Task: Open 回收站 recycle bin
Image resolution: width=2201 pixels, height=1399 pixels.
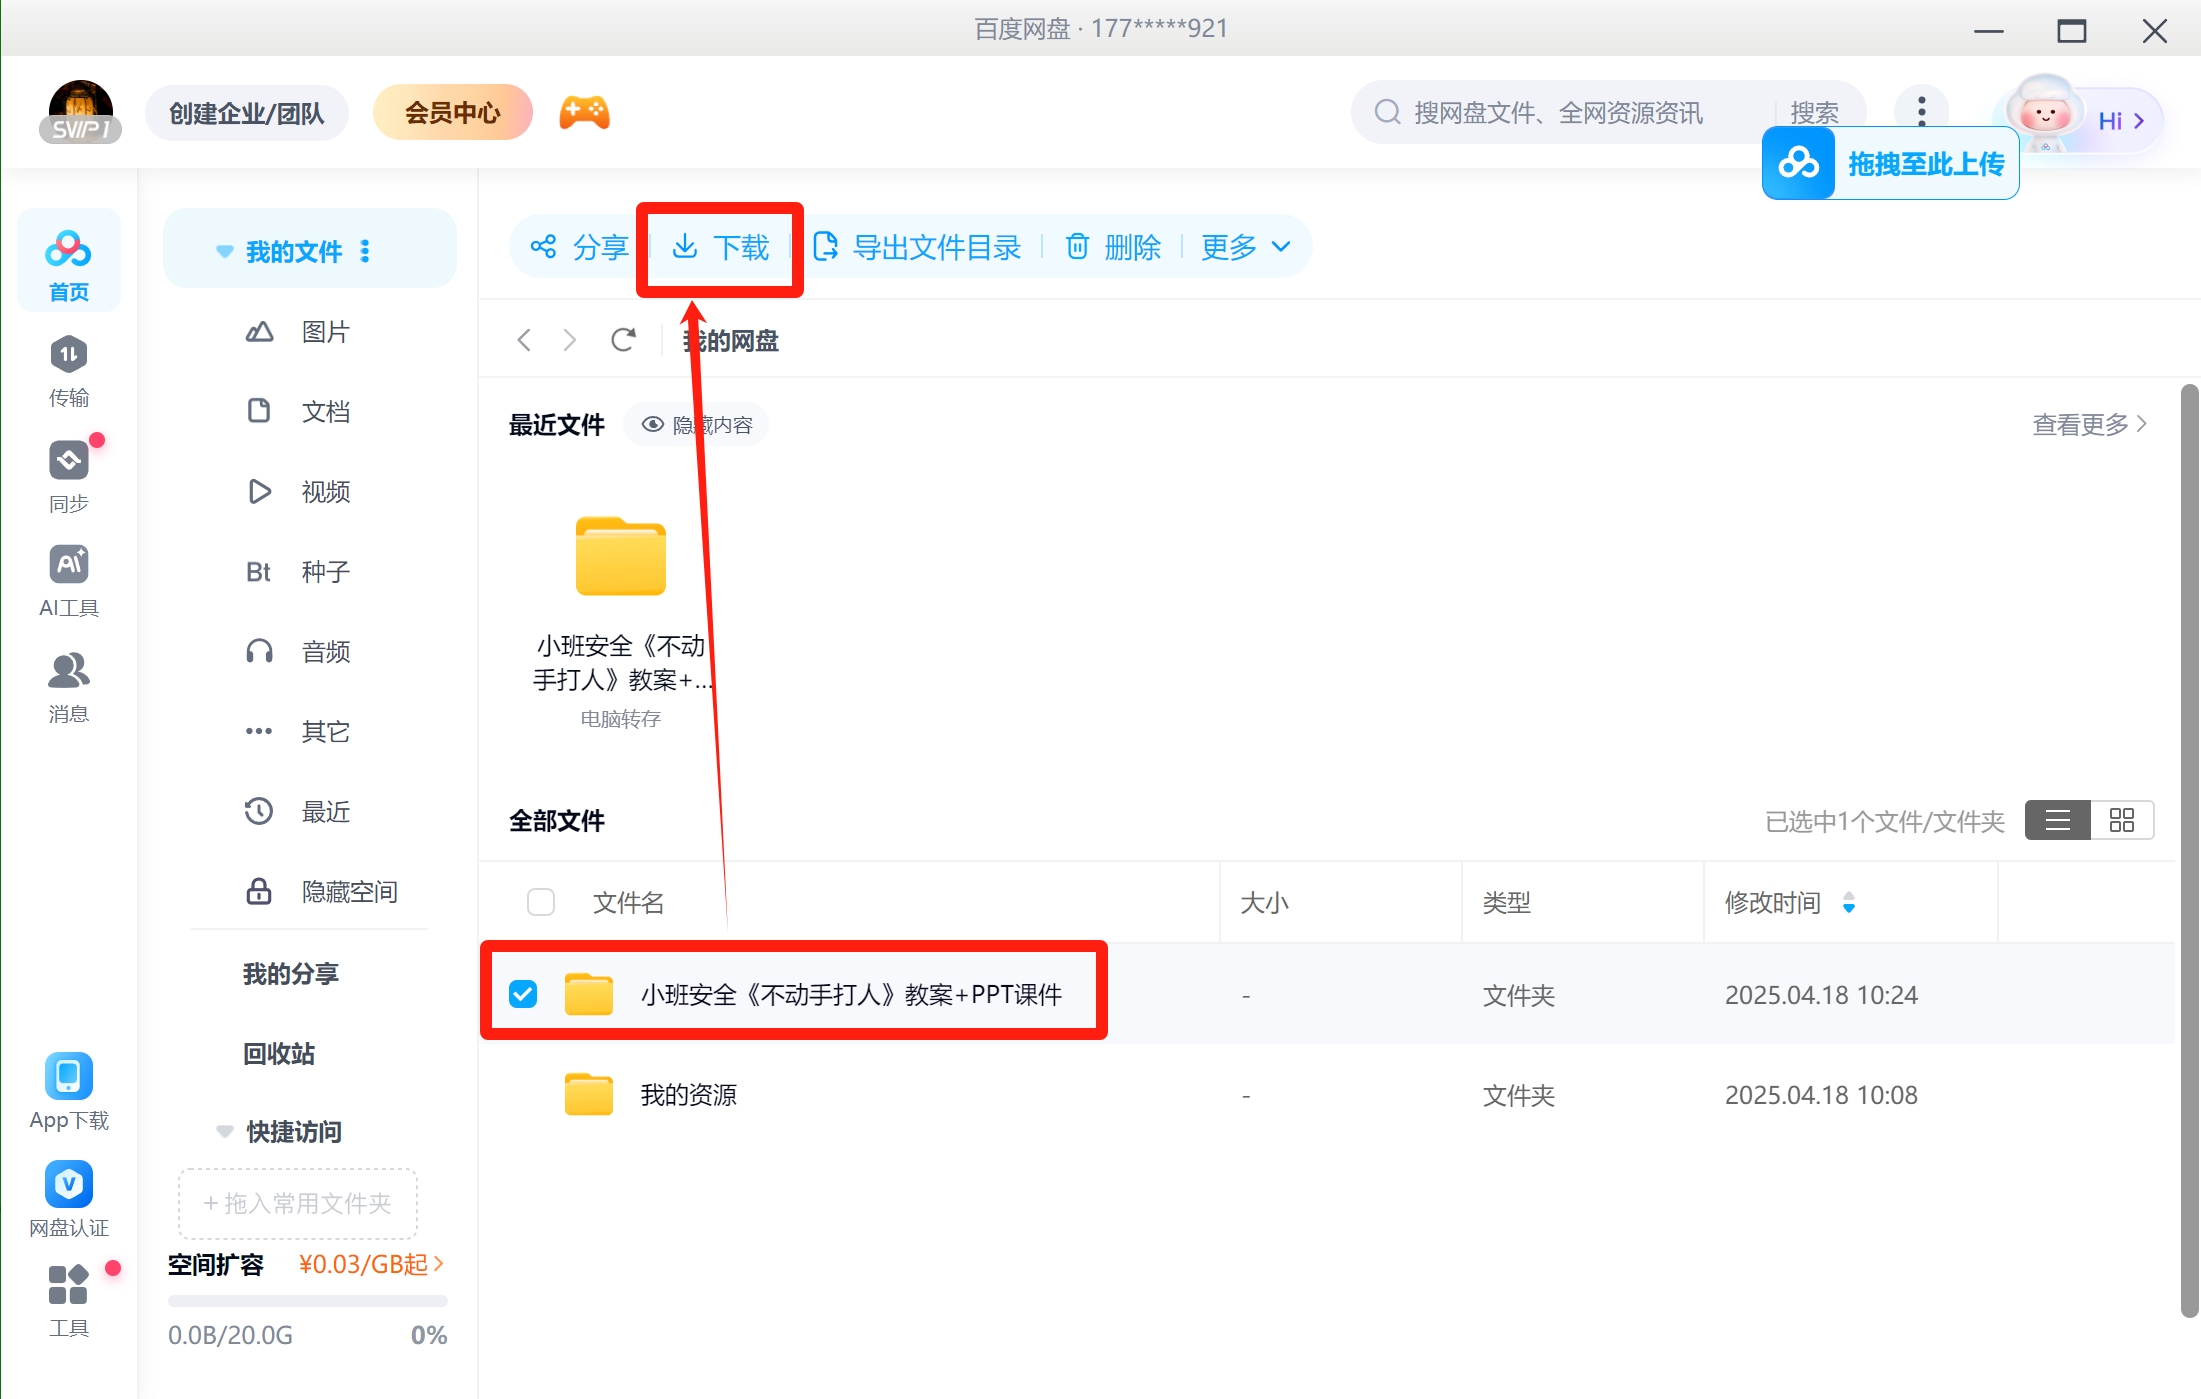Action: click(279, 1054)
